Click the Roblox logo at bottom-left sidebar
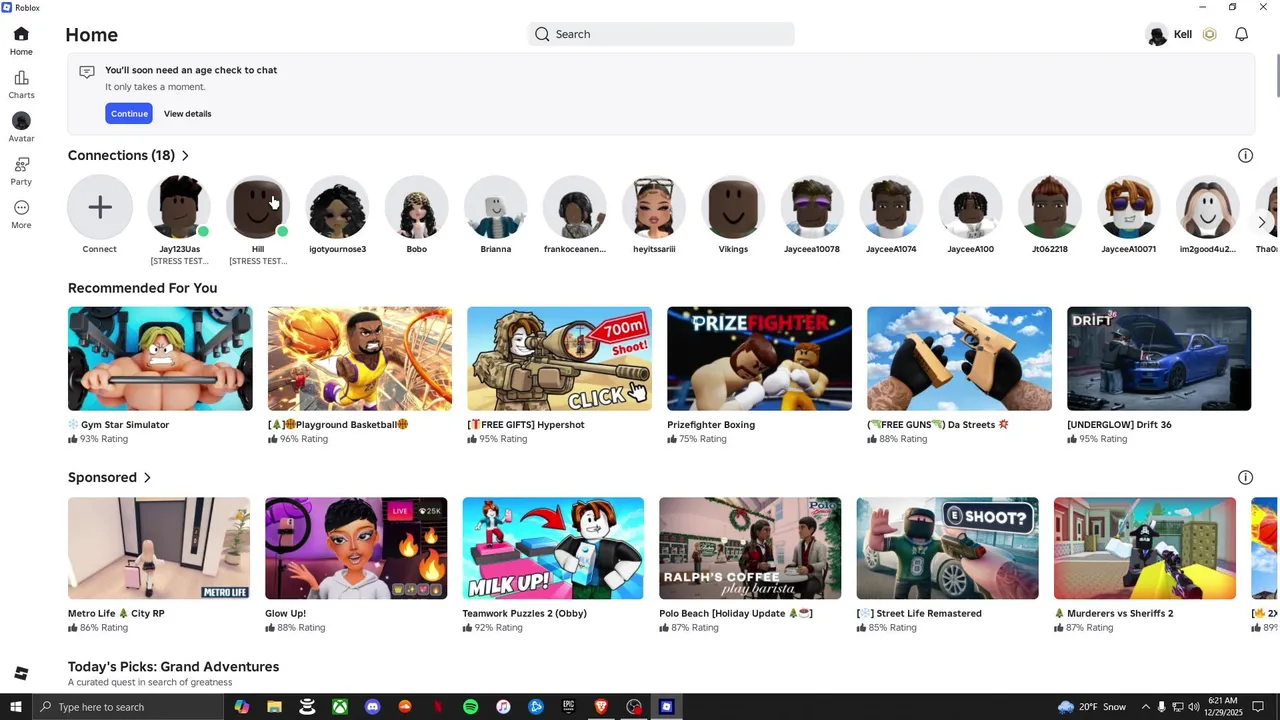Screen dimensions: 1280x720 coord(21,673)
